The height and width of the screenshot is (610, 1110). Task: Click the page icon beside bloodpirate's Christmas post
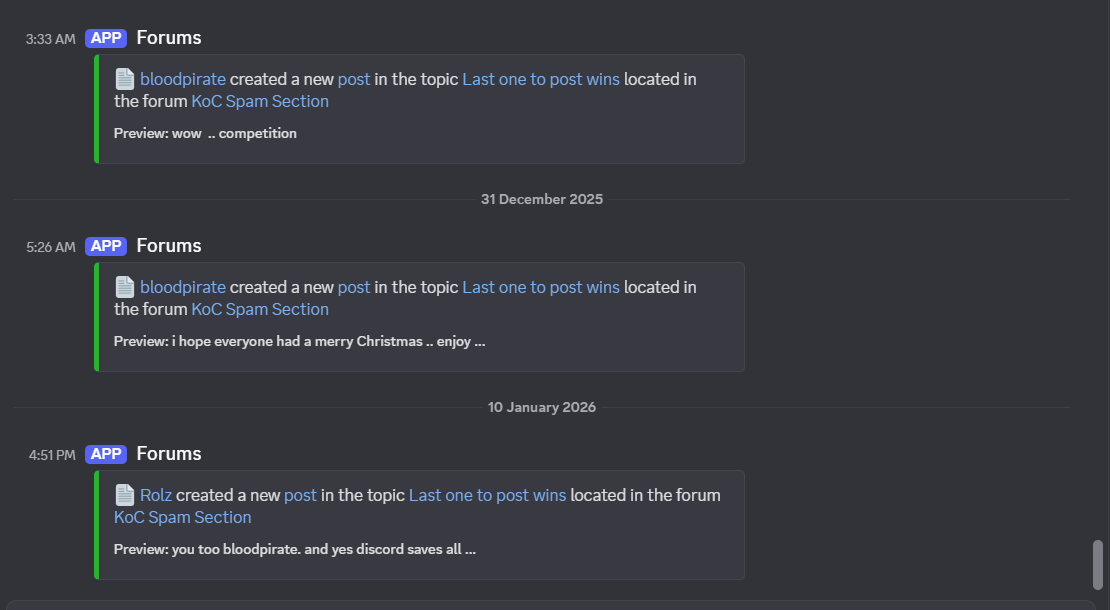[x=124, y=287]
